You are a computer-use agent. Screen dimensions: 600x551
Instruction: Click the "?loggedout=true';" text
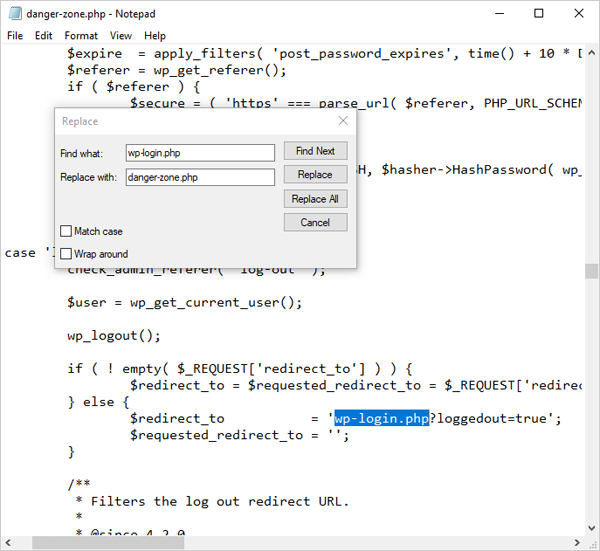click(495, 418)
